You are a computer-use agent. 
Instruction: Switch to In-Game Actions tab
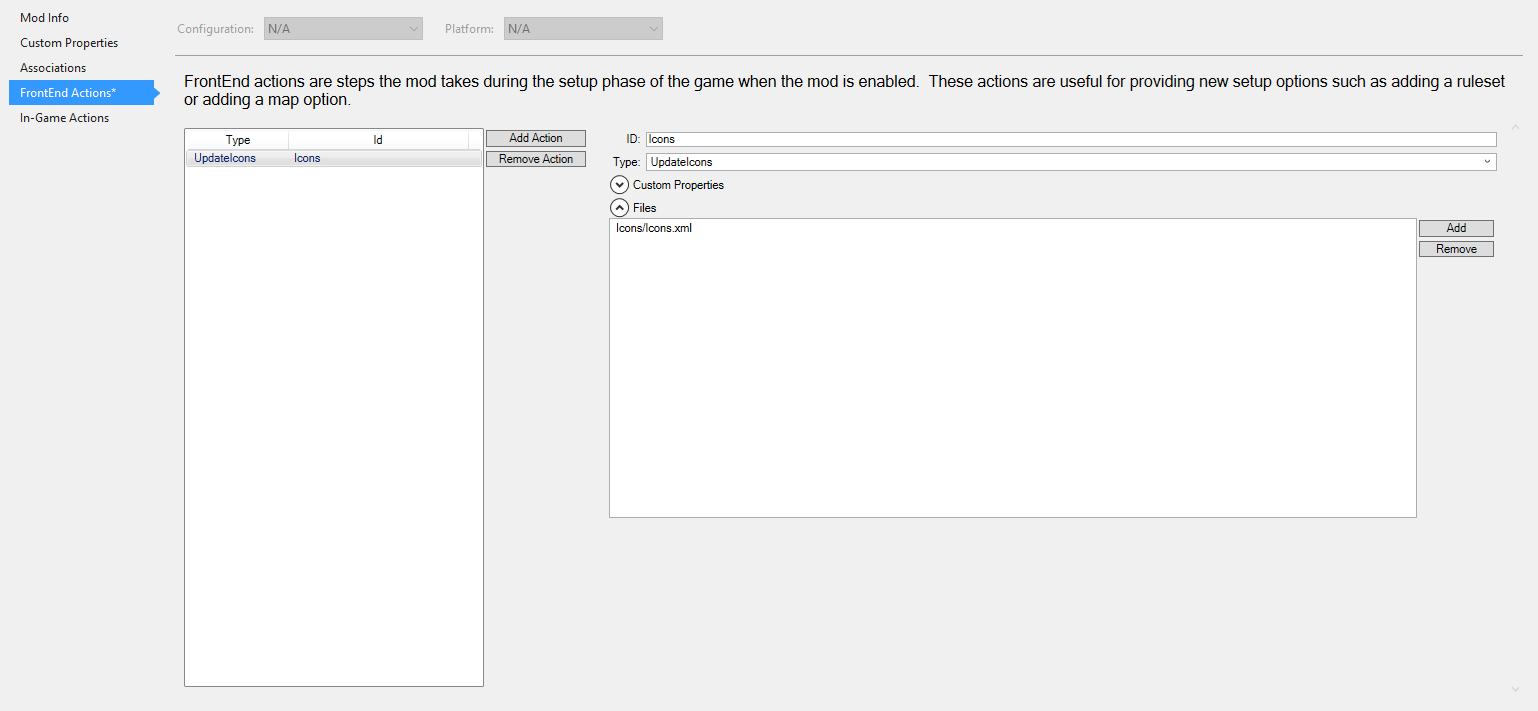click(x=65, y=118)
